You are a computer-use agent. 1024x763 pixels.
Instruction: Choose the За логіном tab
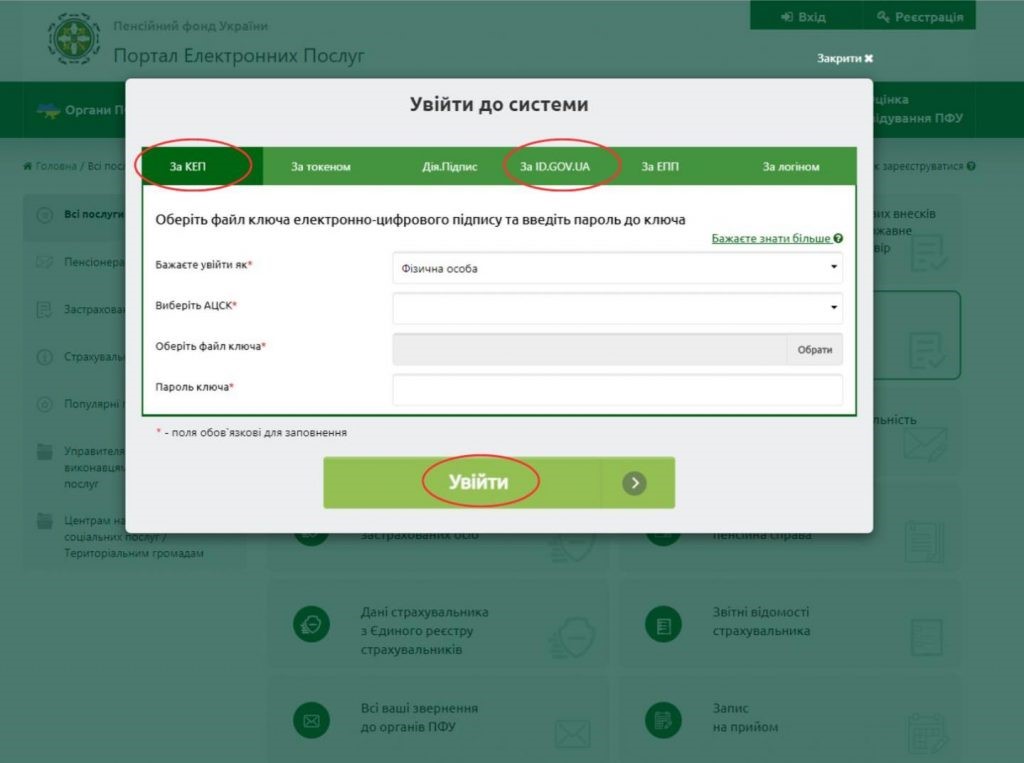coord(791,167)
